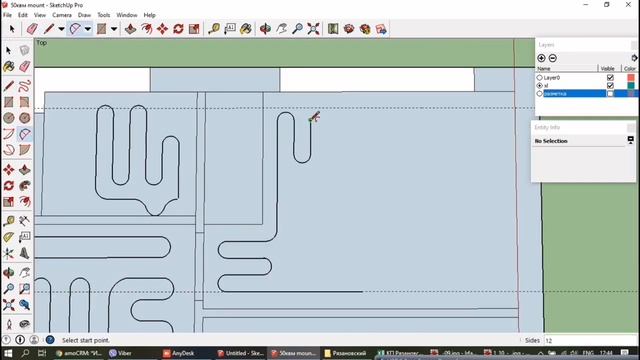Click Scale tool in left tool set
The height and width of the screenshot is (360, 640).
[x=9, y=202]
